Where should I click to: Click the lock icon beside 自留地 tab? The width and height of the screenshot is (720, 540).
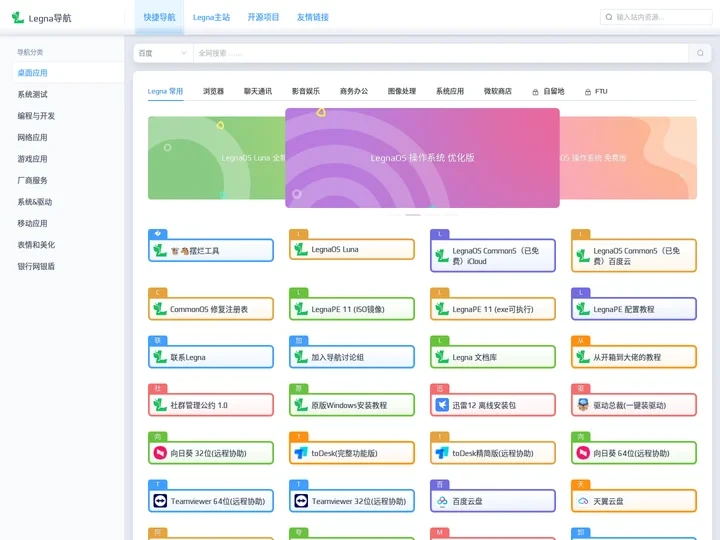(535, 92)
